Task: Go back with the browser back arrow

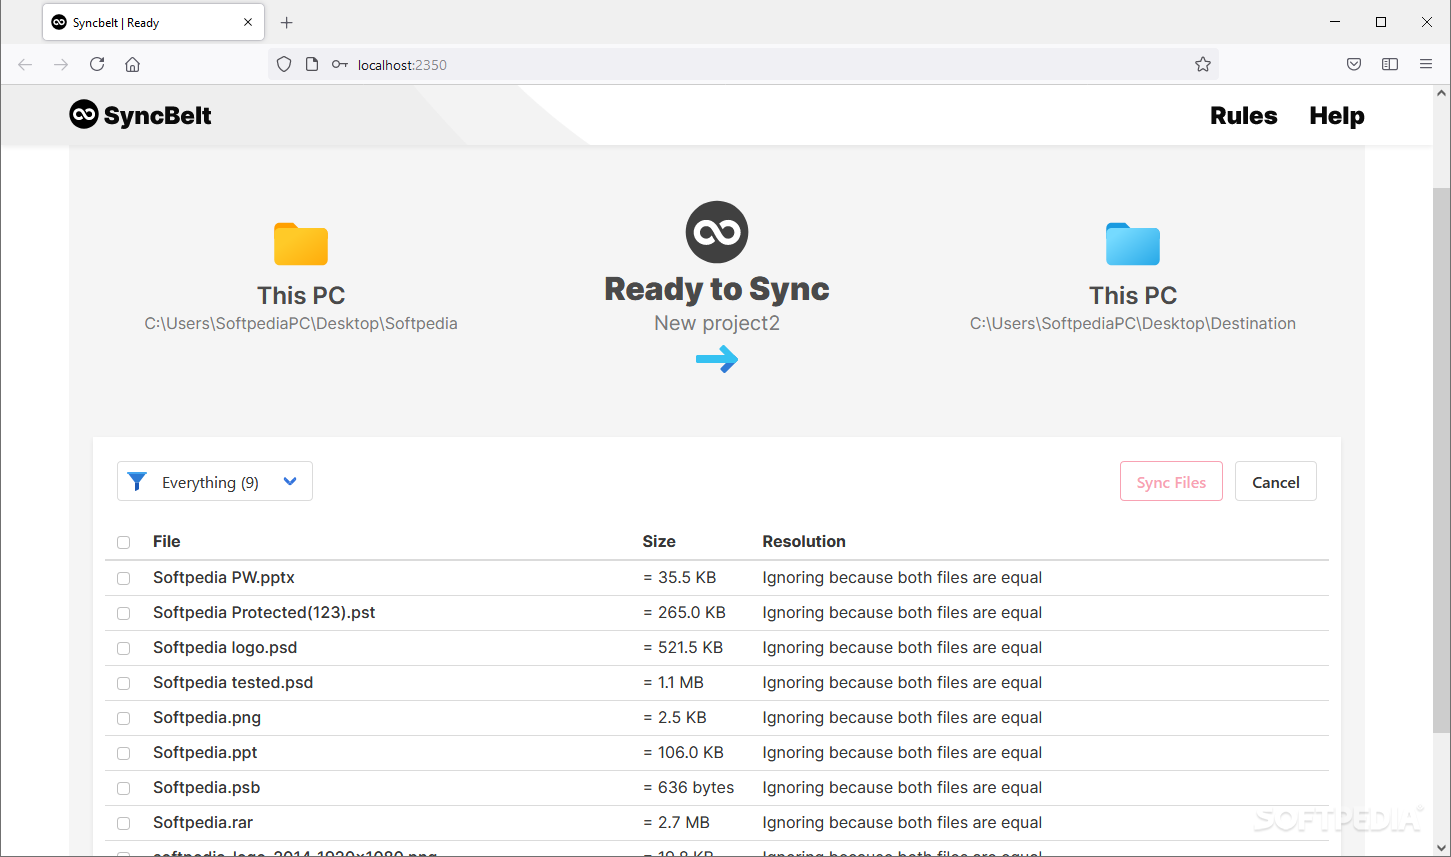Action: (x=25, y=64)
